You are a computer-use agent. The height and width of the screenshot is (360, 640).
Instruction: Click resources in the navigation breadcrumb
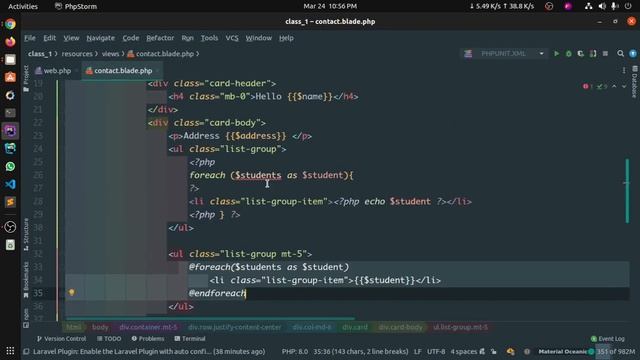coord(77,54)
